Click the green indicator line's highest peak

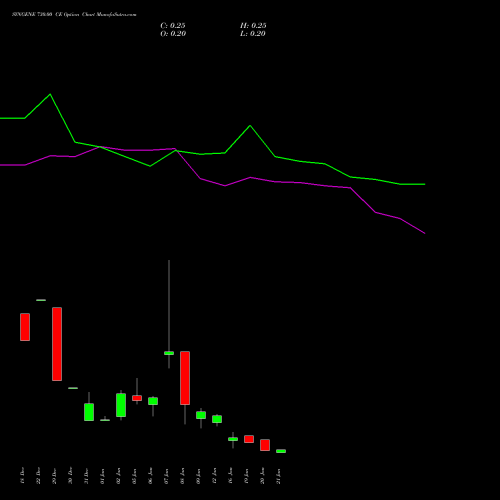[50, 94]
